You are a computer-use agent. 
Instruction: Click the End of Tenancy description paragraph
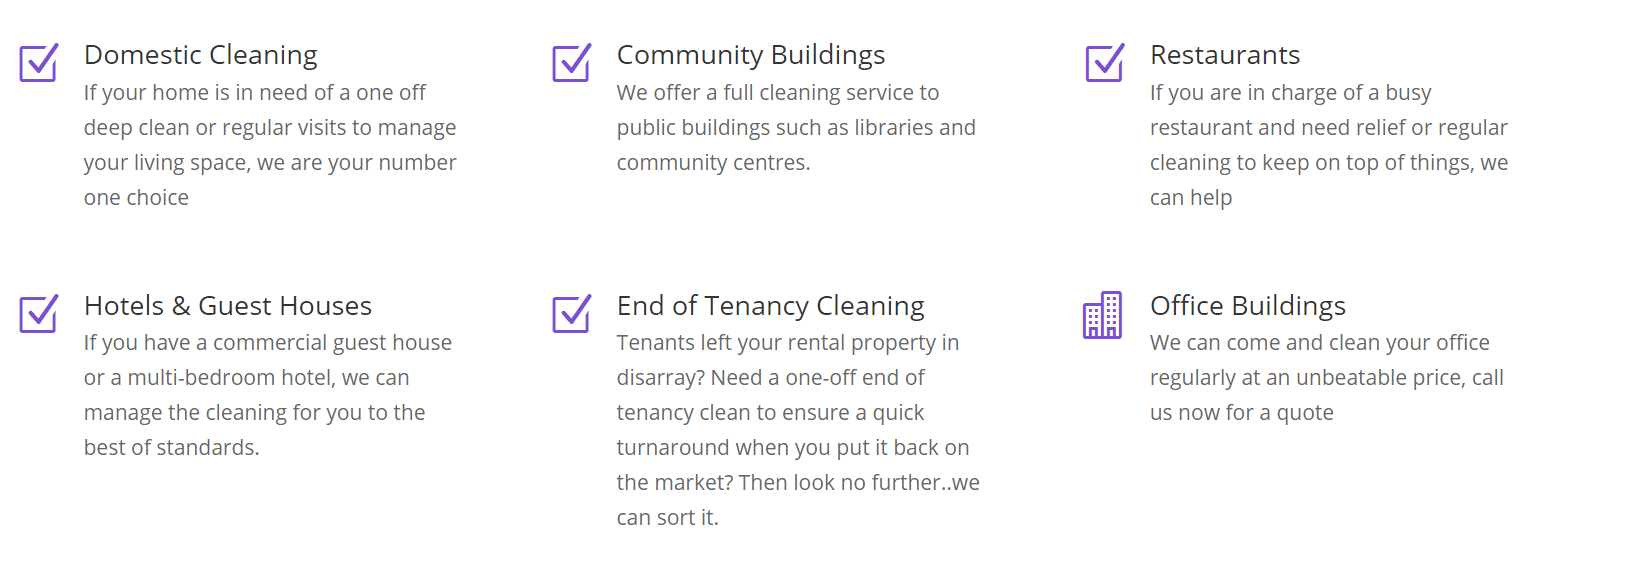(x=798, y=430)
